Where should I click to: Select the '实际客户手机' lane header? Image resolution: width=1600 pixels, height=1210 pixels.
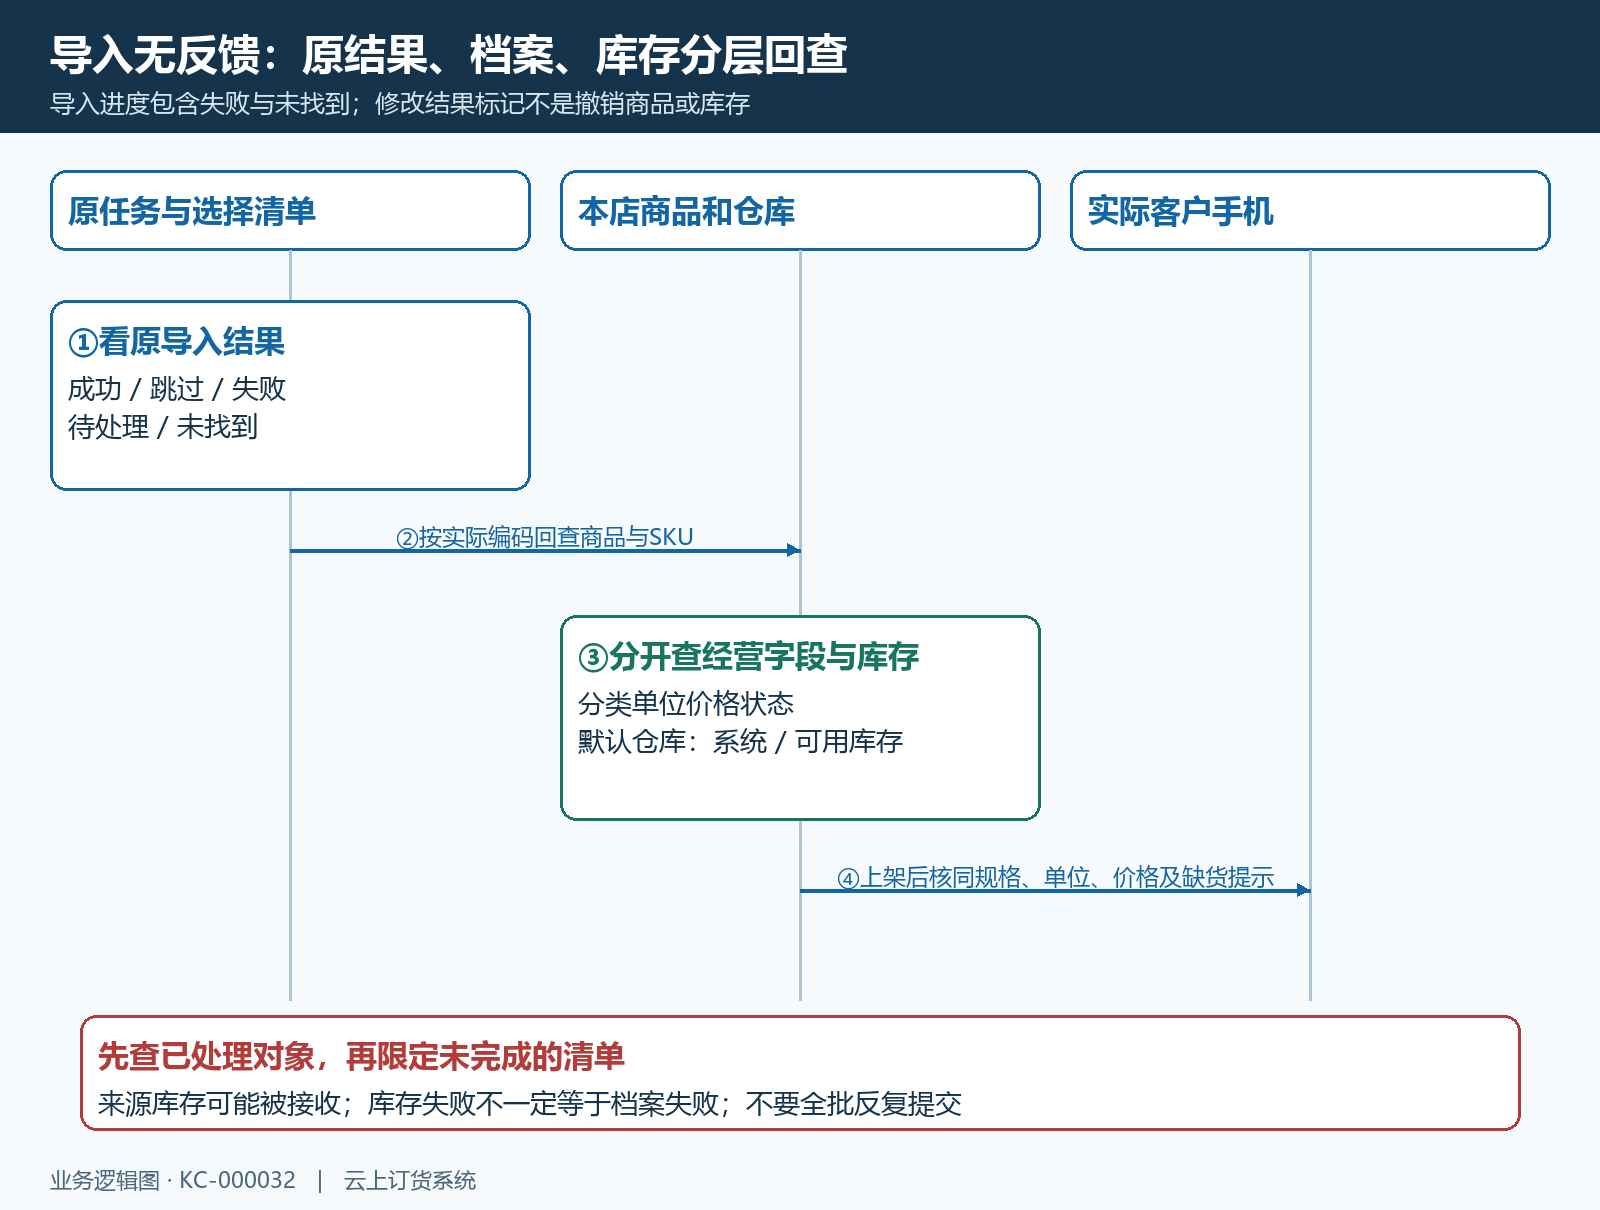(1310, 211)
